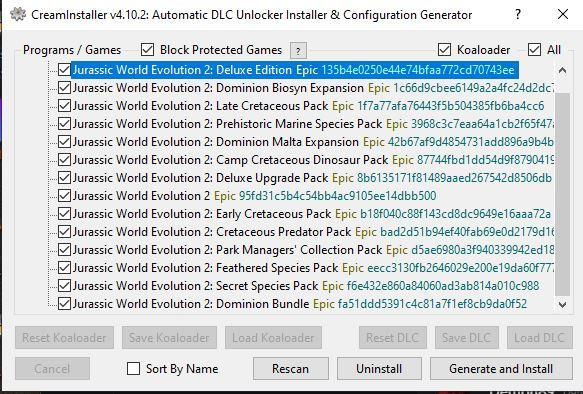Uncheck Deluxe Upgrade Pack checkbox
The width and height of the screenshot is (583, 394).
tap(64, 178)
